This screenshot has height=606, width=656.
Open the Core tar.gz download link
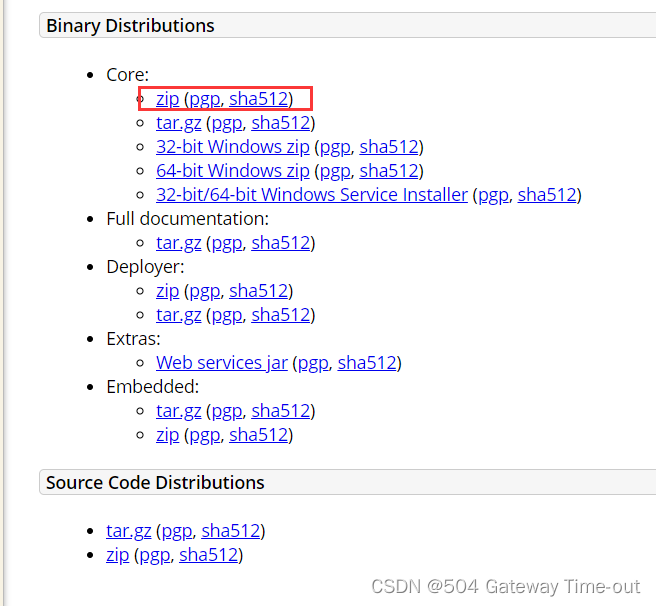point(178,123)
